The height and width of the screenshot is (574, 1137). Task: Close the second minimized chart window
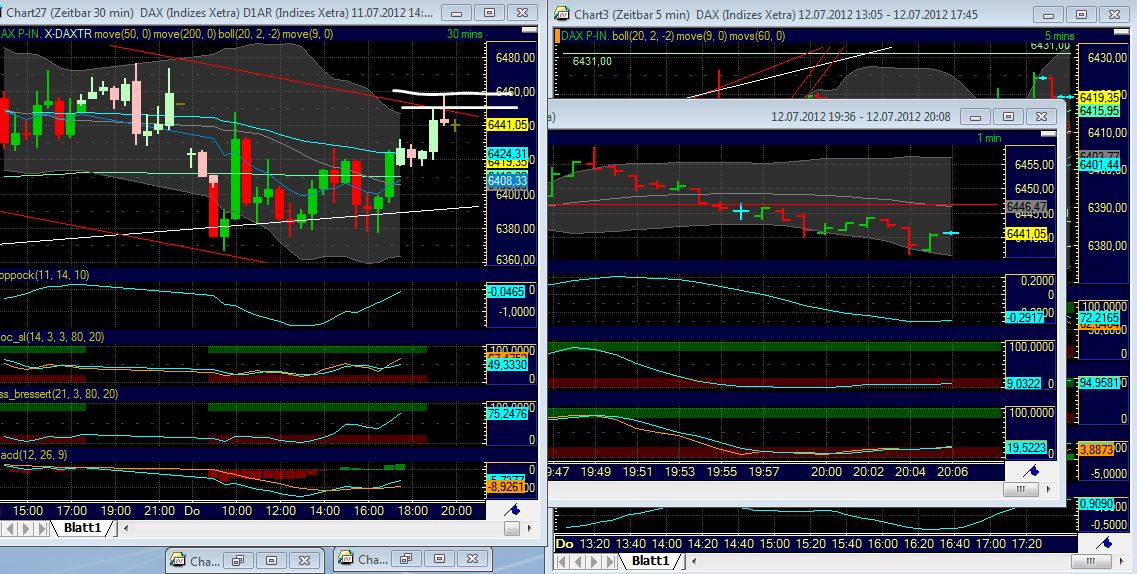point(472,559)
